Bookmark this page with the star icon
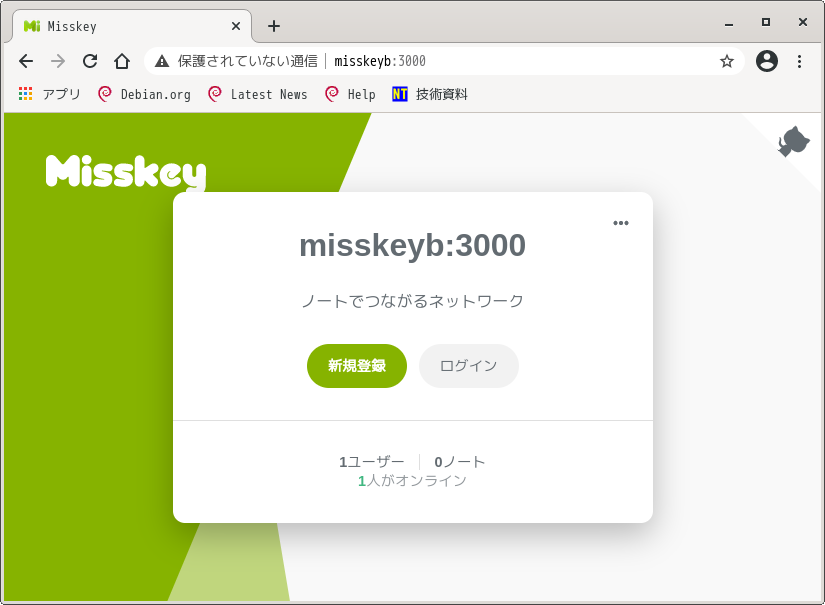Viewport: 825px width, 605px height. (727, 62)
